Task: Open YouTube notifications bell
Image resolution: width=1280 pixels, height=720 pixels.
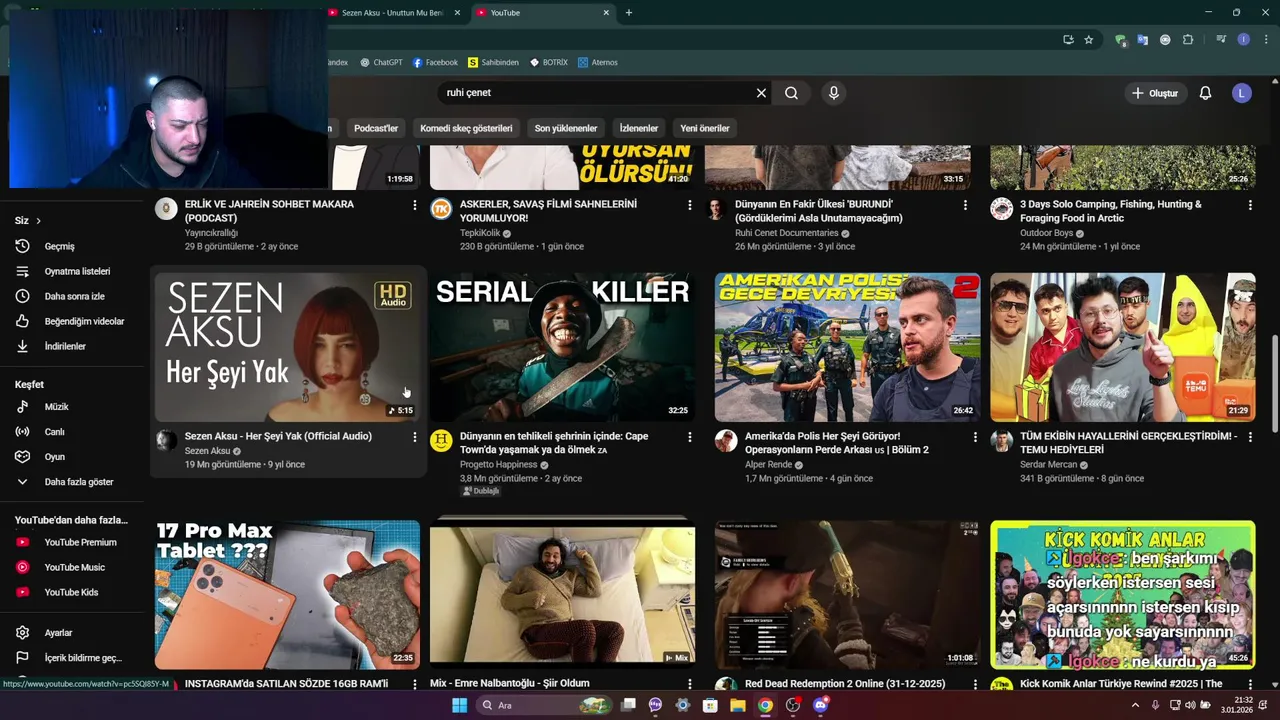Action: pos(1205,93)
